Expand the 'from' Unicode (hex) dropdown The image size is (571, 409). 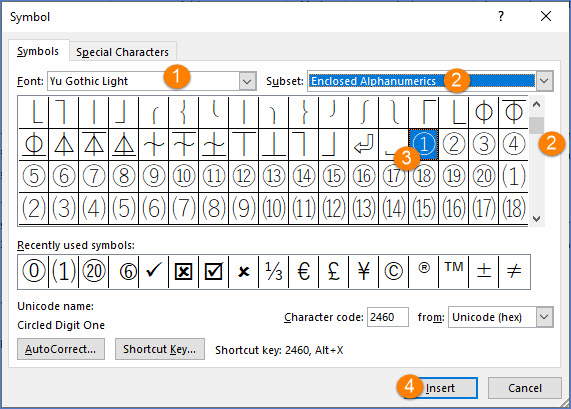[544, 317]
